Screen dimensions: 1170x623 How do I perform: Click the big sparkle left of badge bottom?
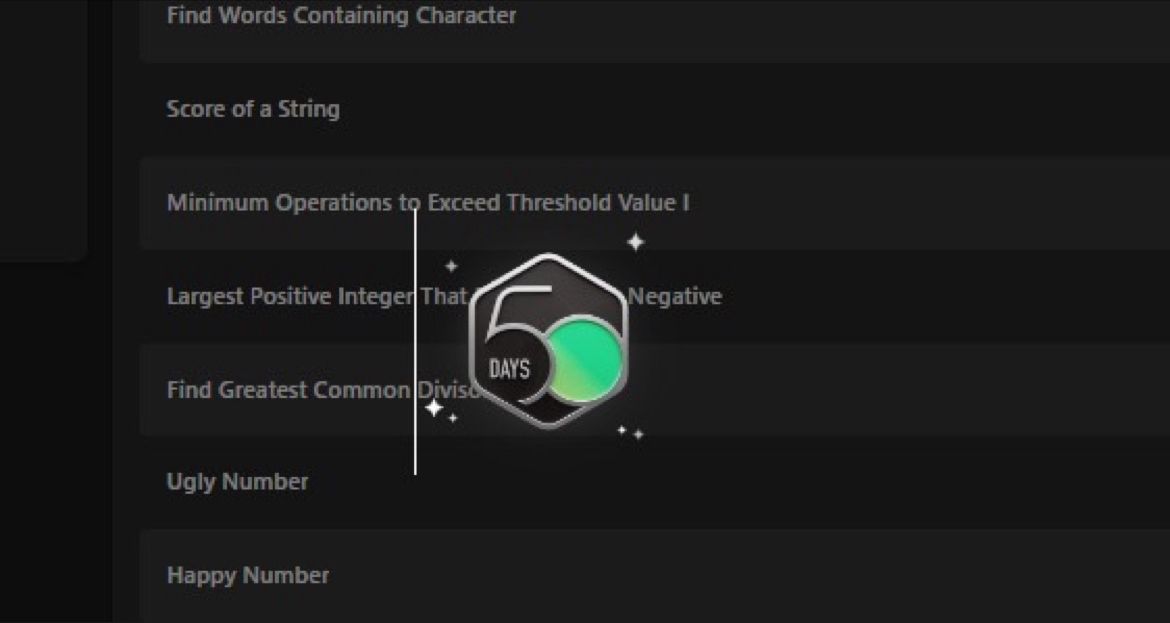tap(434, 408)
